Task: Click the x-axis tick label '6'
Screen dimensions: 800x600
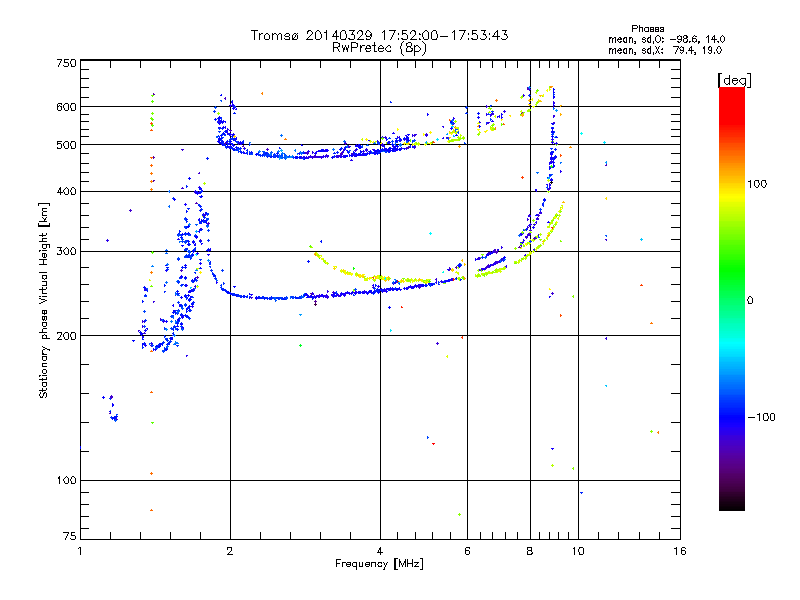Action: (467, 551)
